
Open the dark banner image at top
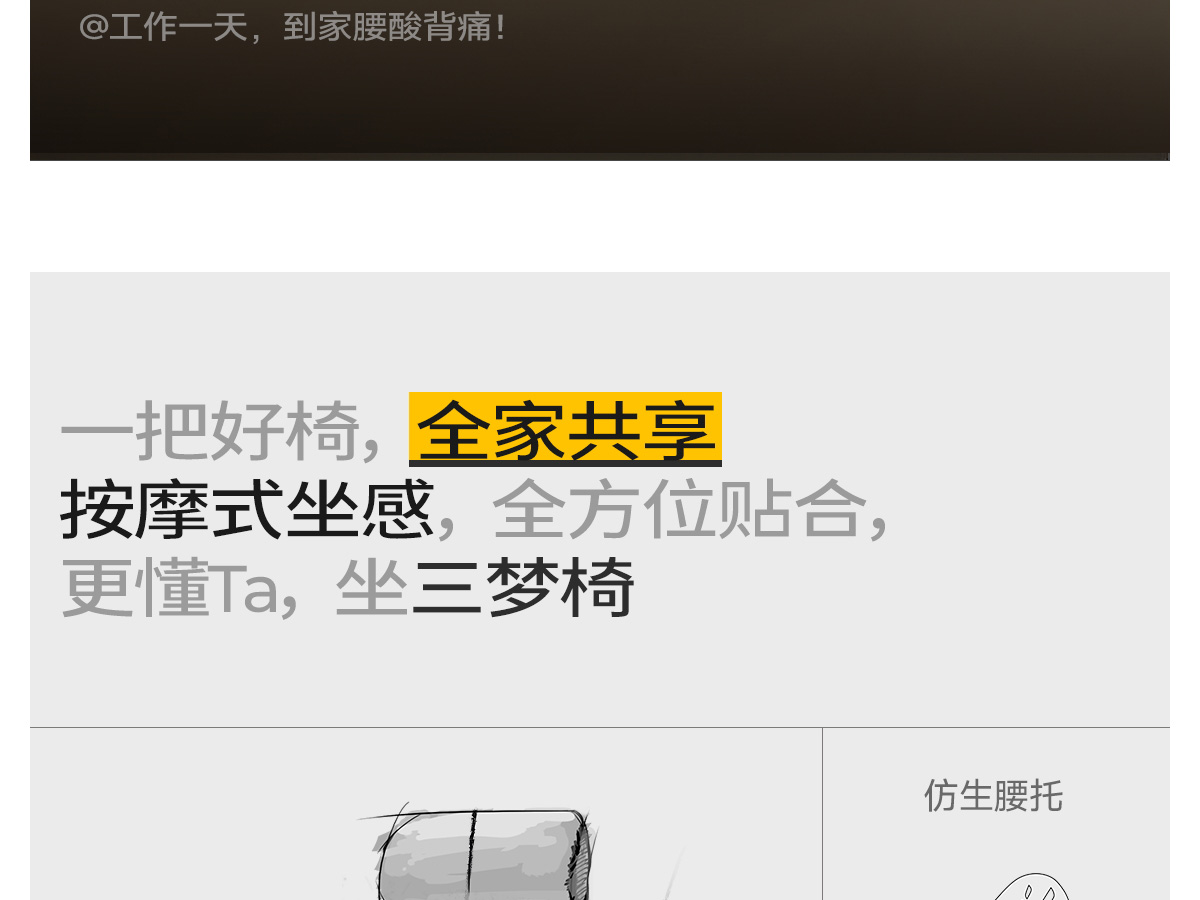pos(600,80)
